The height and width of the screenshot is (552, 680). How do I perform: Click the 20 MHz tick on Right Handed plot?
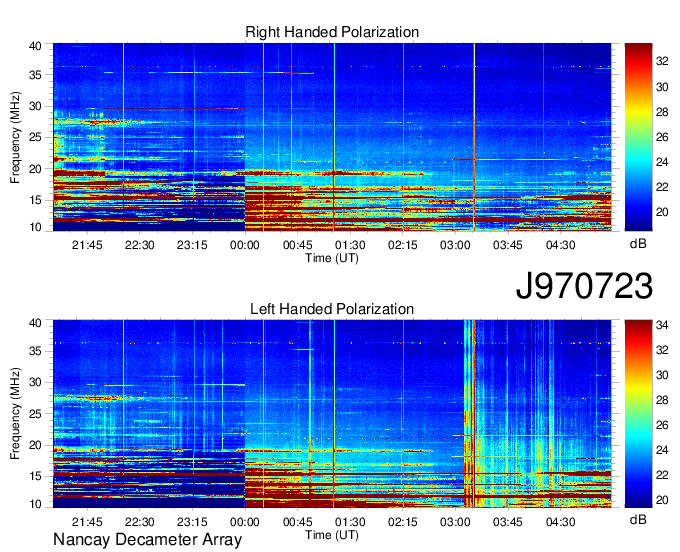tap(35, 169)
